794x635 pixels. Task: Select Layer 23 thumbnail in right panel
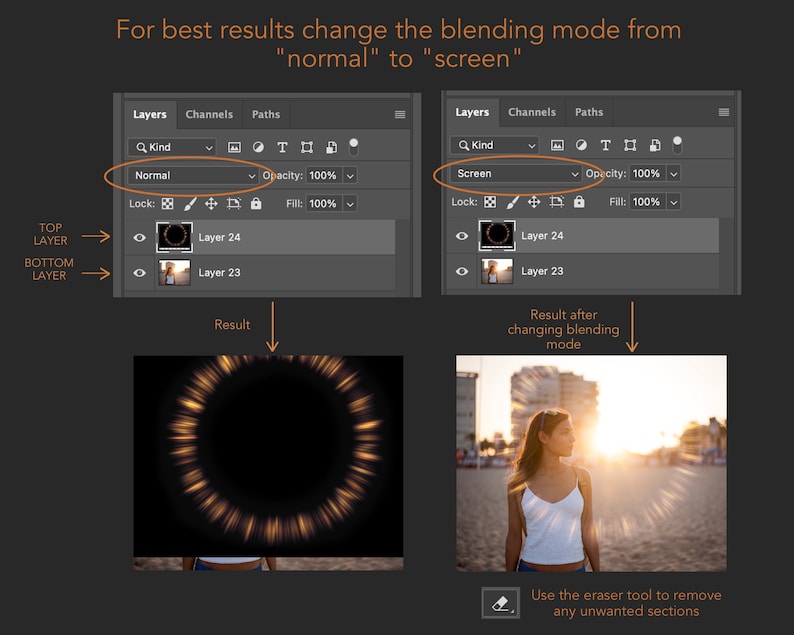497,271
